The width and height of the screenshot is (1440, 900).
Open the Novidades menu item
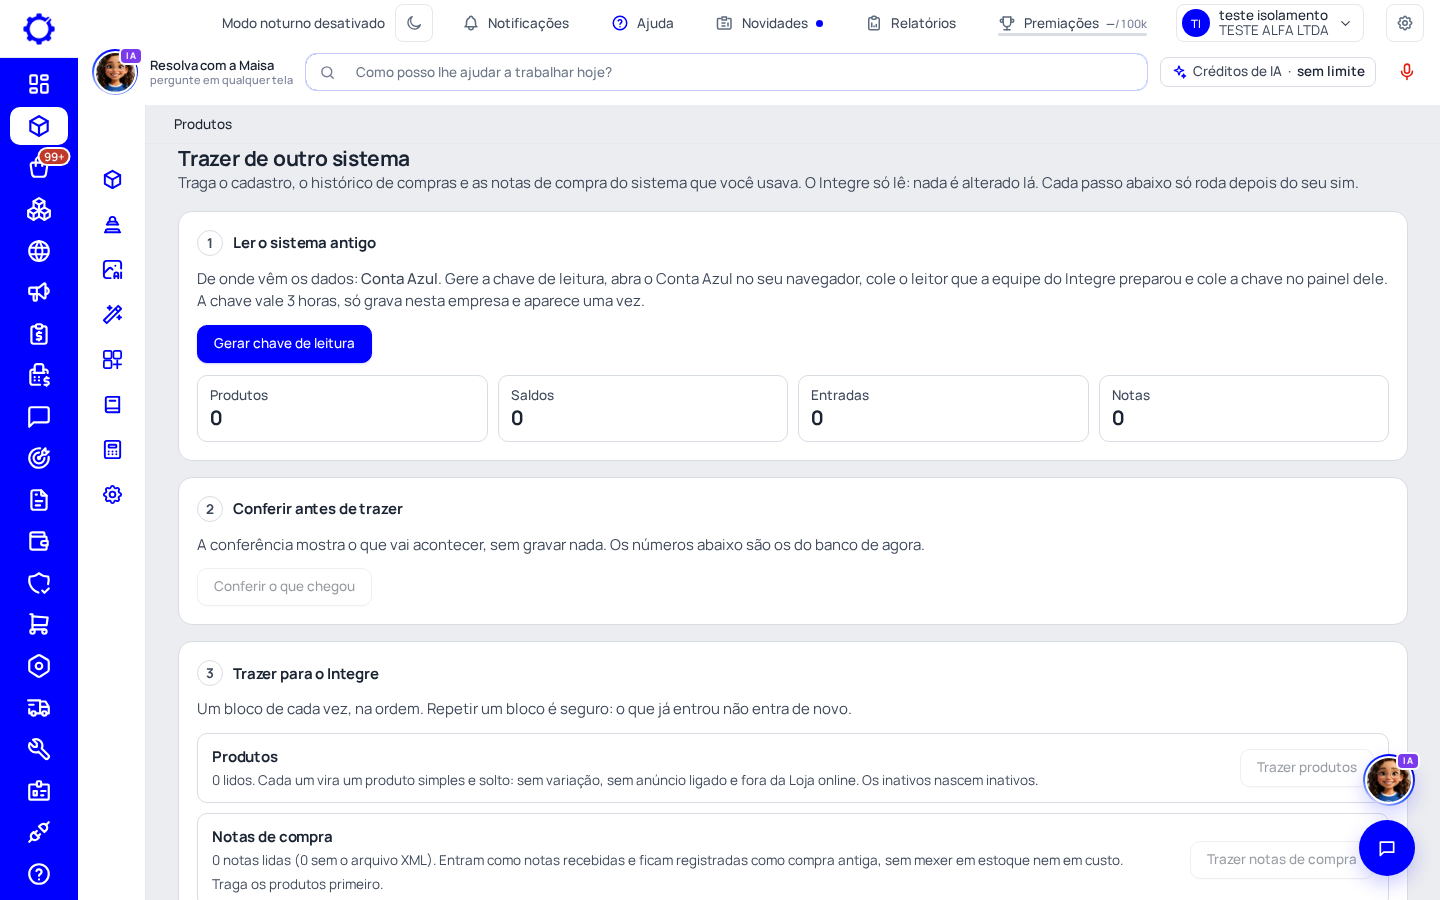[x=770, y=23]
